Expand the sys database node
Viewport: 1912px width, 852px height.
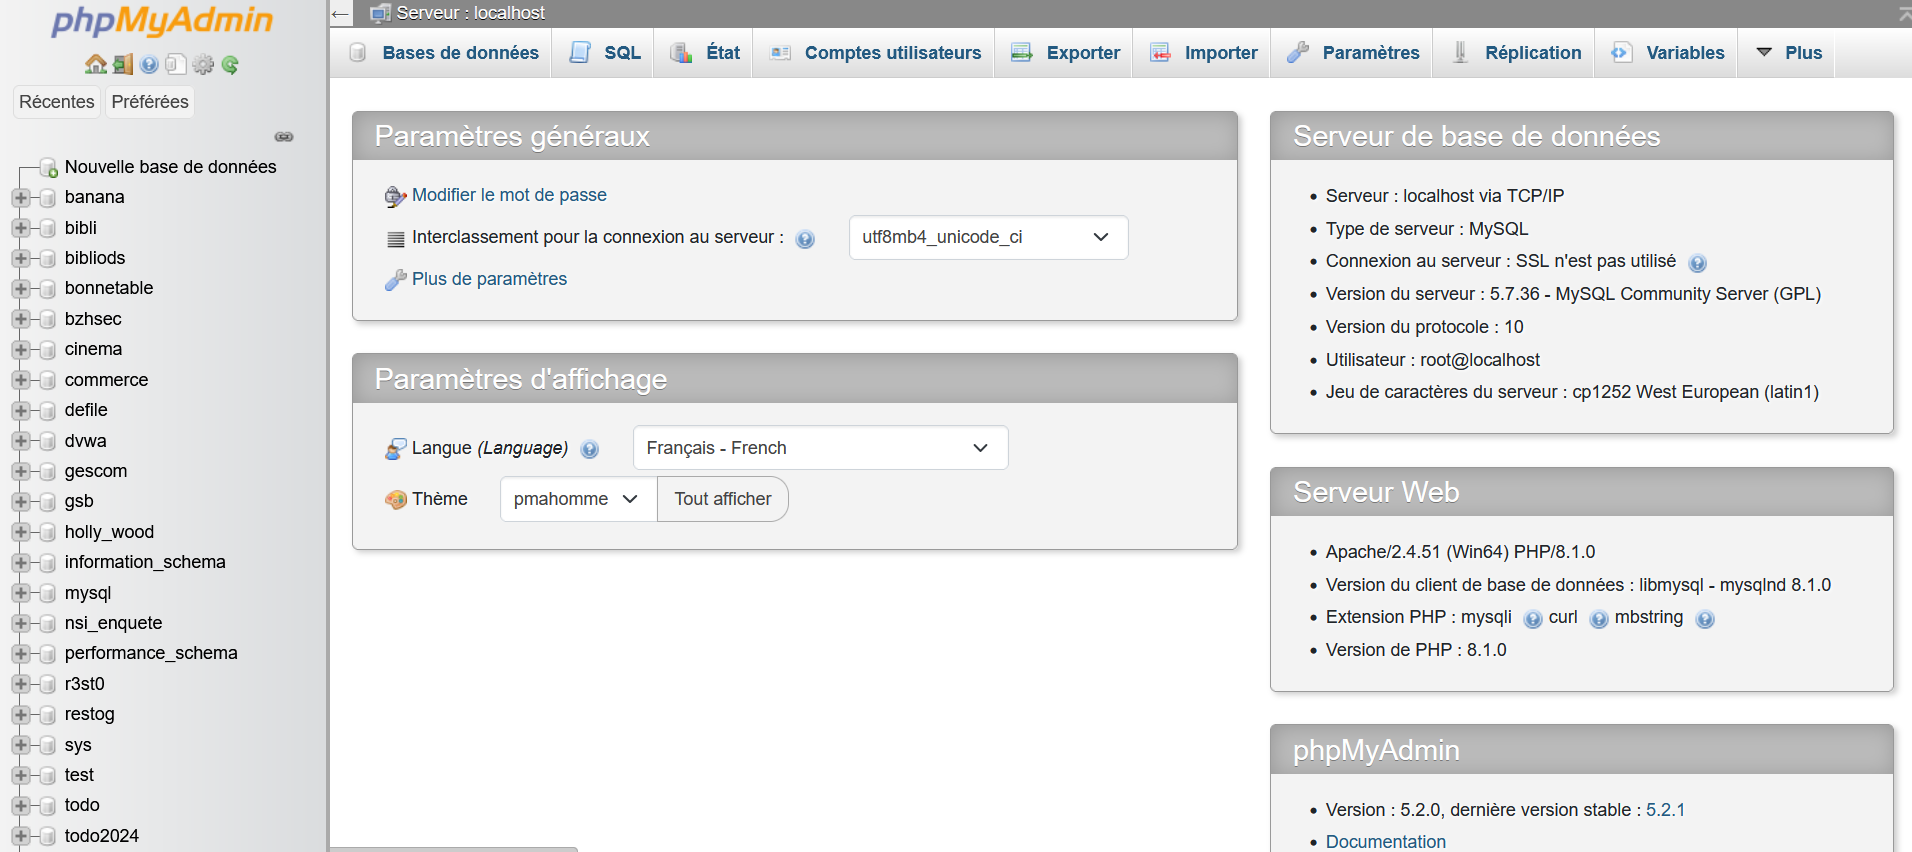[x=21, y=745]
